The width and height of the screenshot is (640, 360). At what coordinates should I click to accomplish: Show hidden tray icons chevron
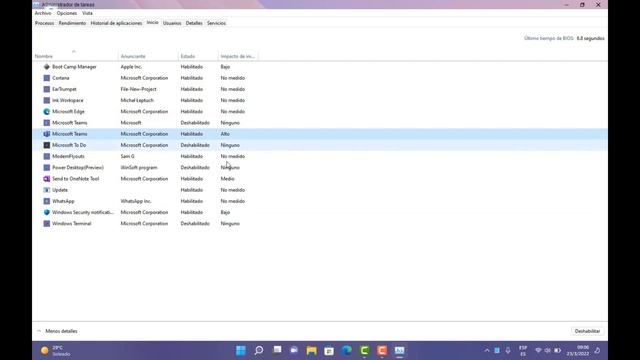tap(487, 351)
